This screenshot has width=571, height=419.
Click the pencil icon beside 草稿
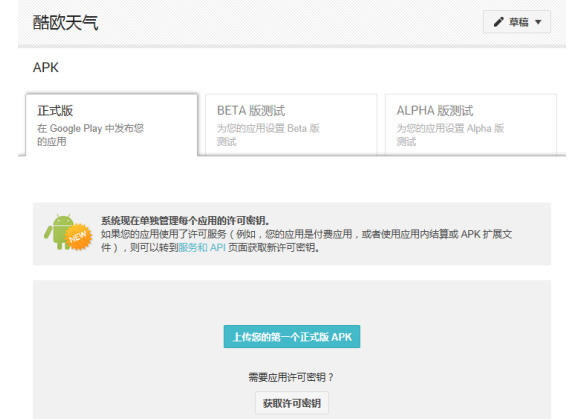pos(499,22)
